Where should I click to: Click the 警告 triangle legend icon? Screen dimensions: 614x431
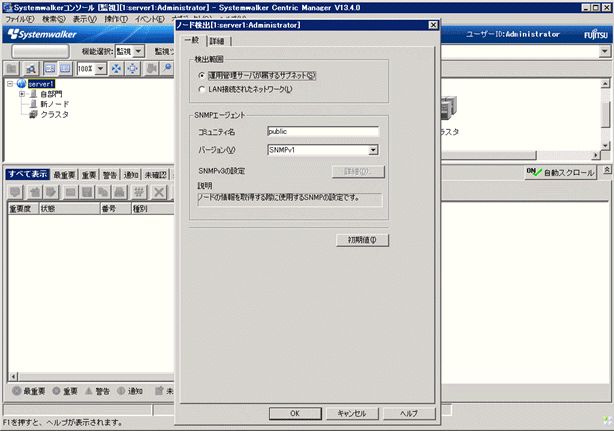[x=89, y=391]
